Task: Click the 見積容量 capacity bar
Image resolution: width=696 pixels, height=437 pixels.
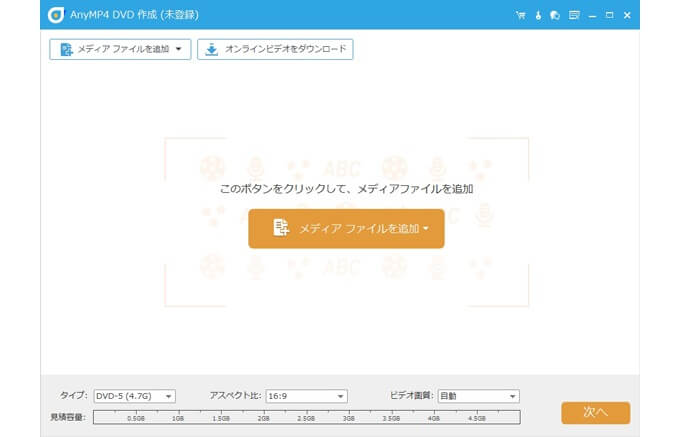Action: click(x=307, y=417)
